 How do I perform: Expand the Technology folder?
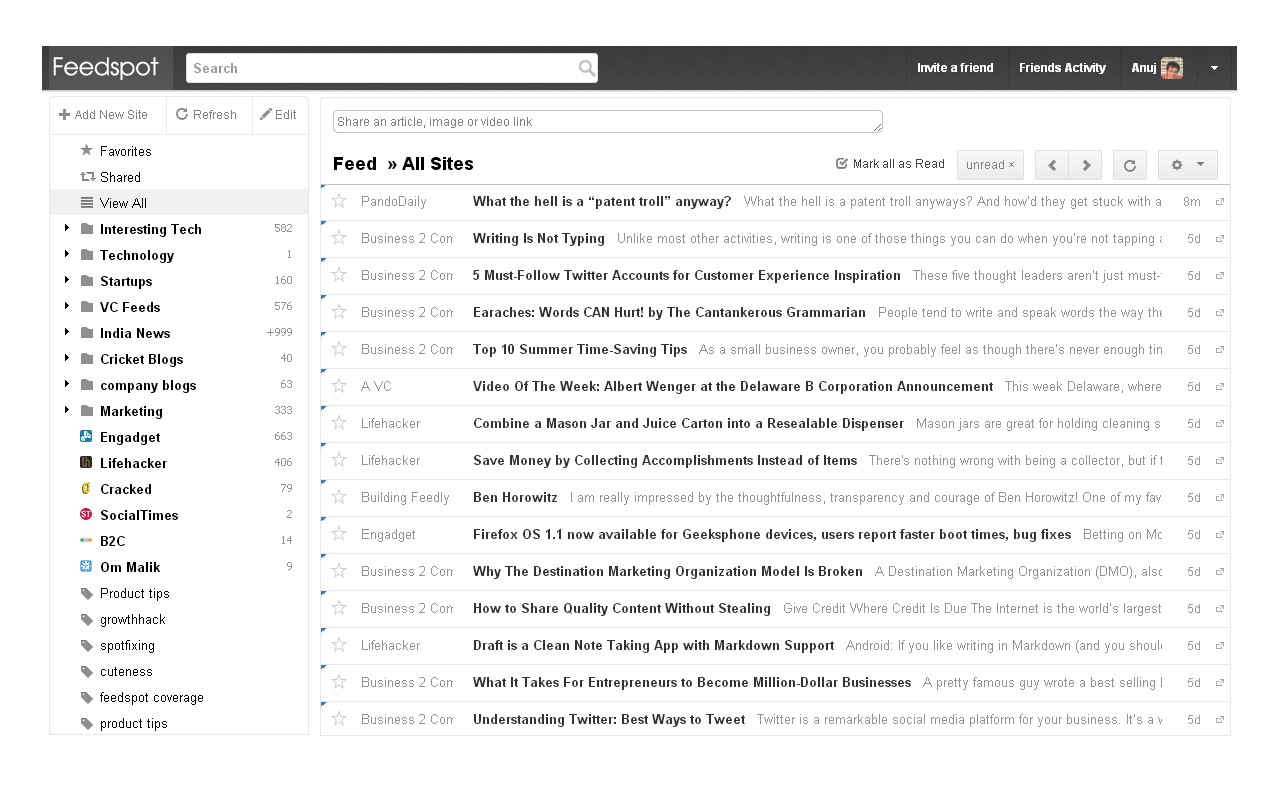(67, 254)
